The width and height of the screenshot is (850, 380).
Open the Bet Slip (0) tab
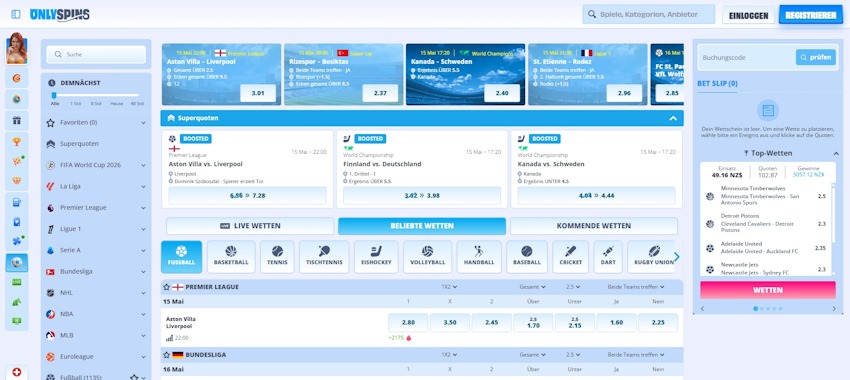(717, 84)
